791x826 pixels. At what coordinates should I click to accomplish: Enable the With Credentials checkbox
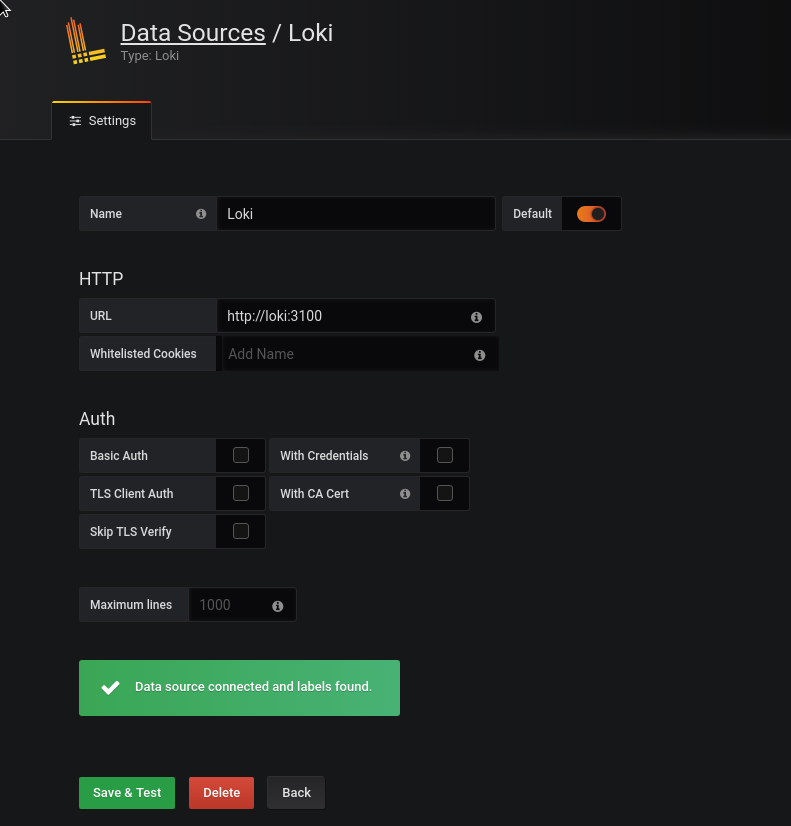[x=444, y=455]
